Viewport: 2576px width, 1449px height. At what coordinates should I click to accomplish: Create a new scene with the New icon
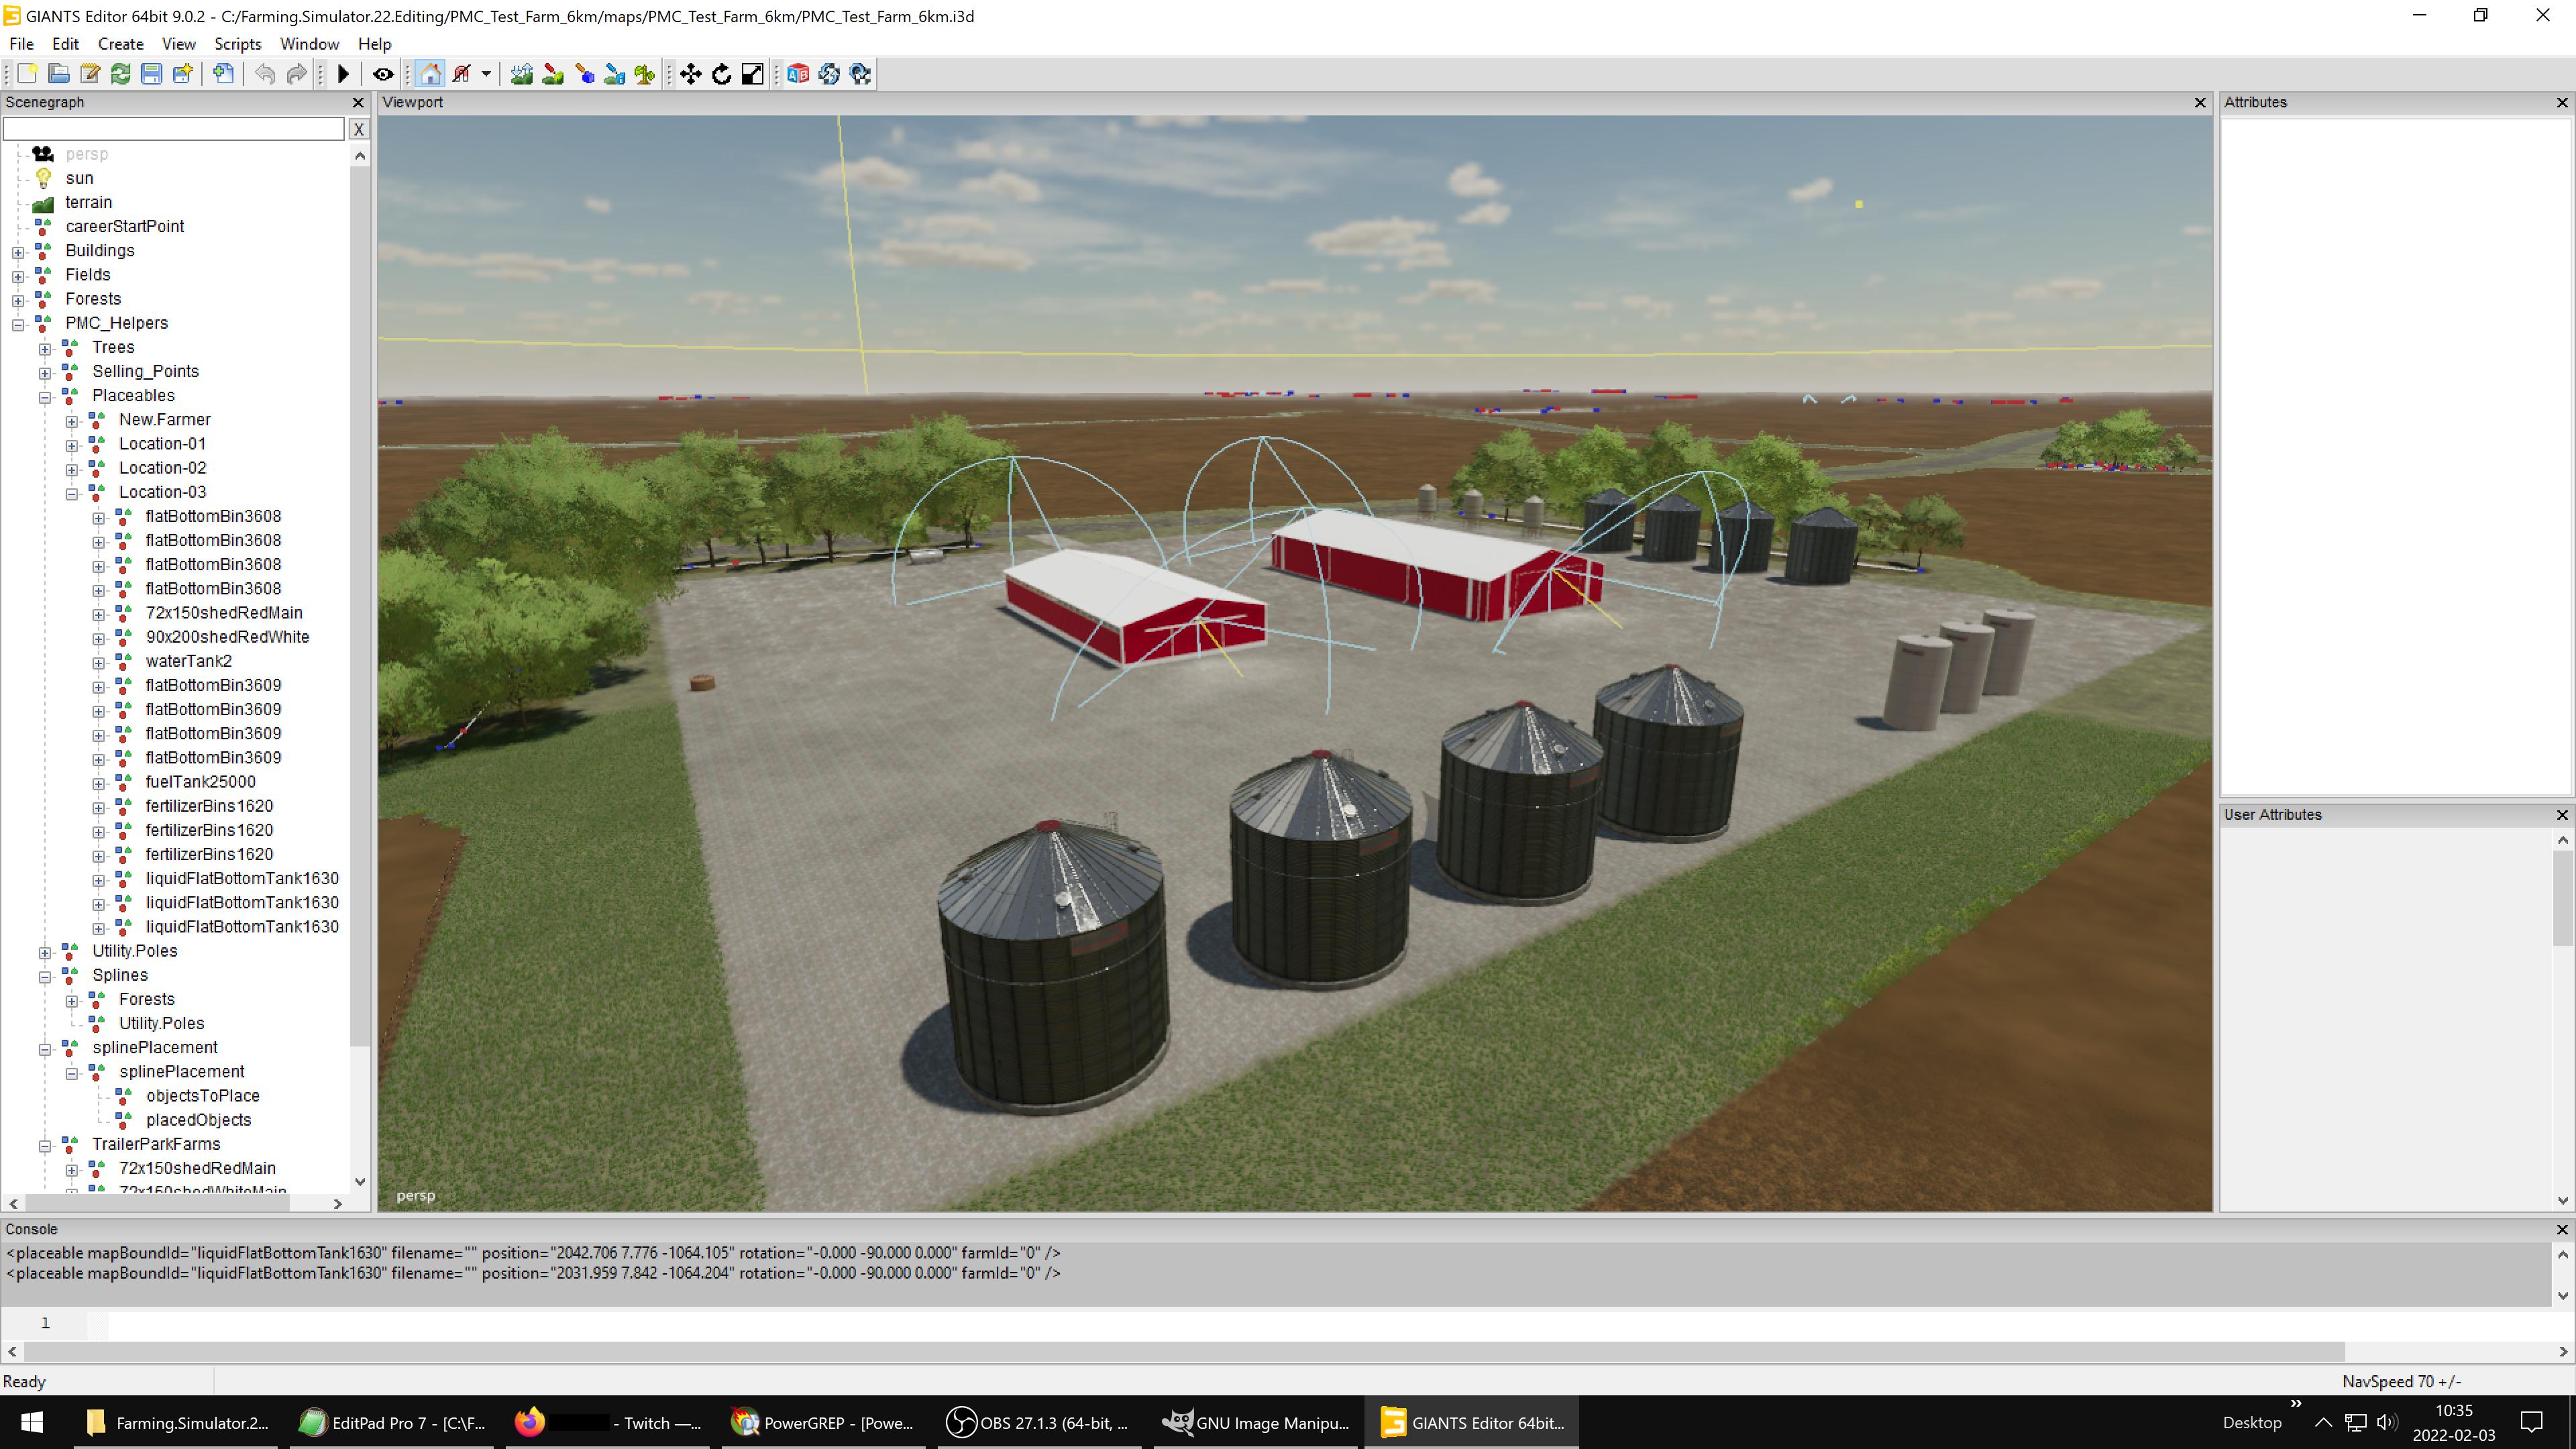(27, 74)
